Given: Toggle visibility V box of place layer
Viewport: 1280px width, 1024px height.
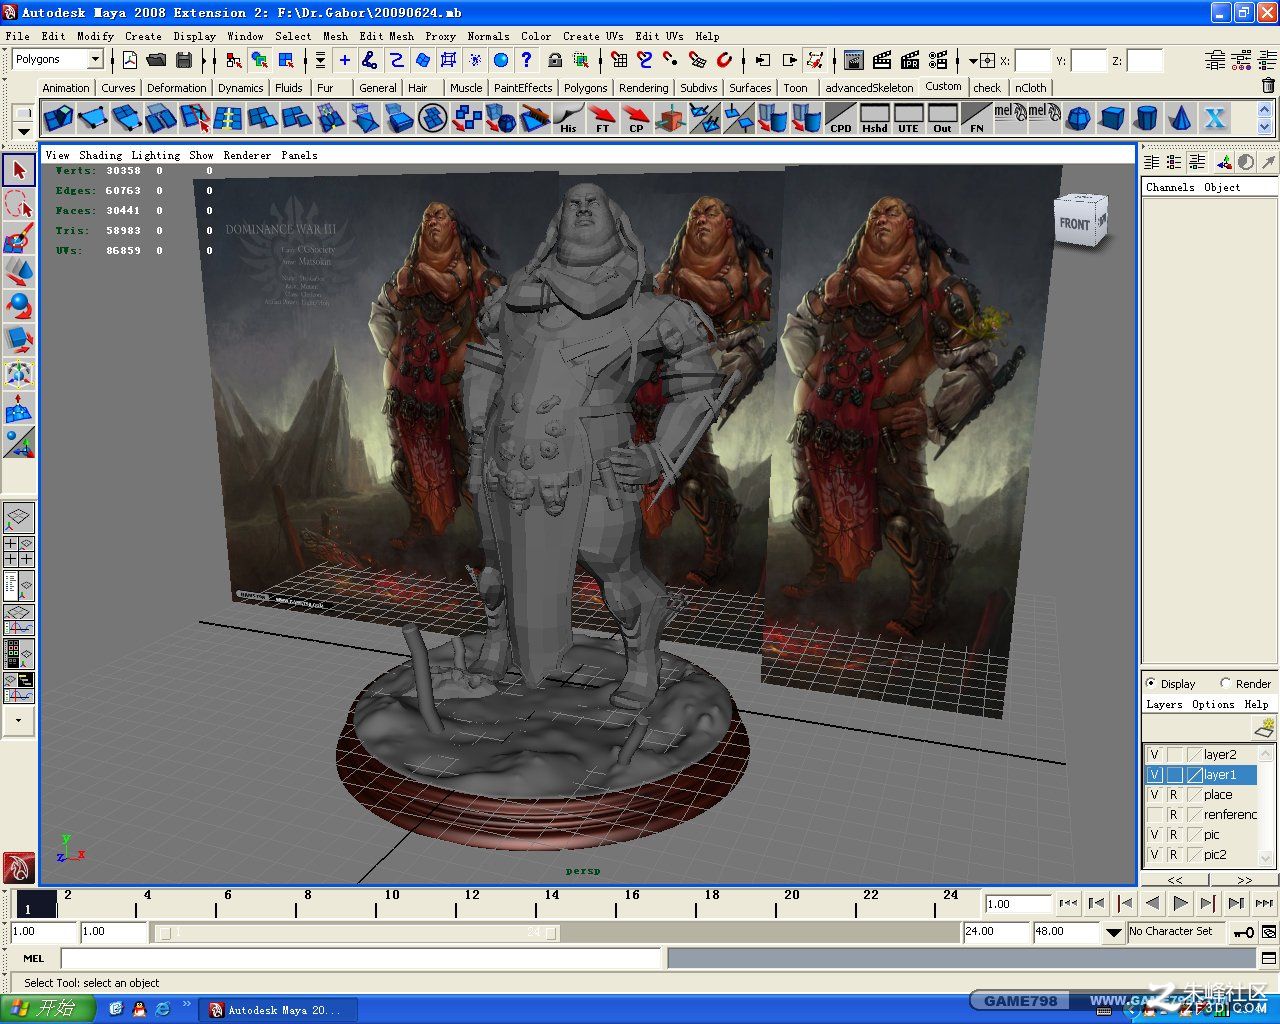Looking at the screenshot, I should tap(1155, 795).
